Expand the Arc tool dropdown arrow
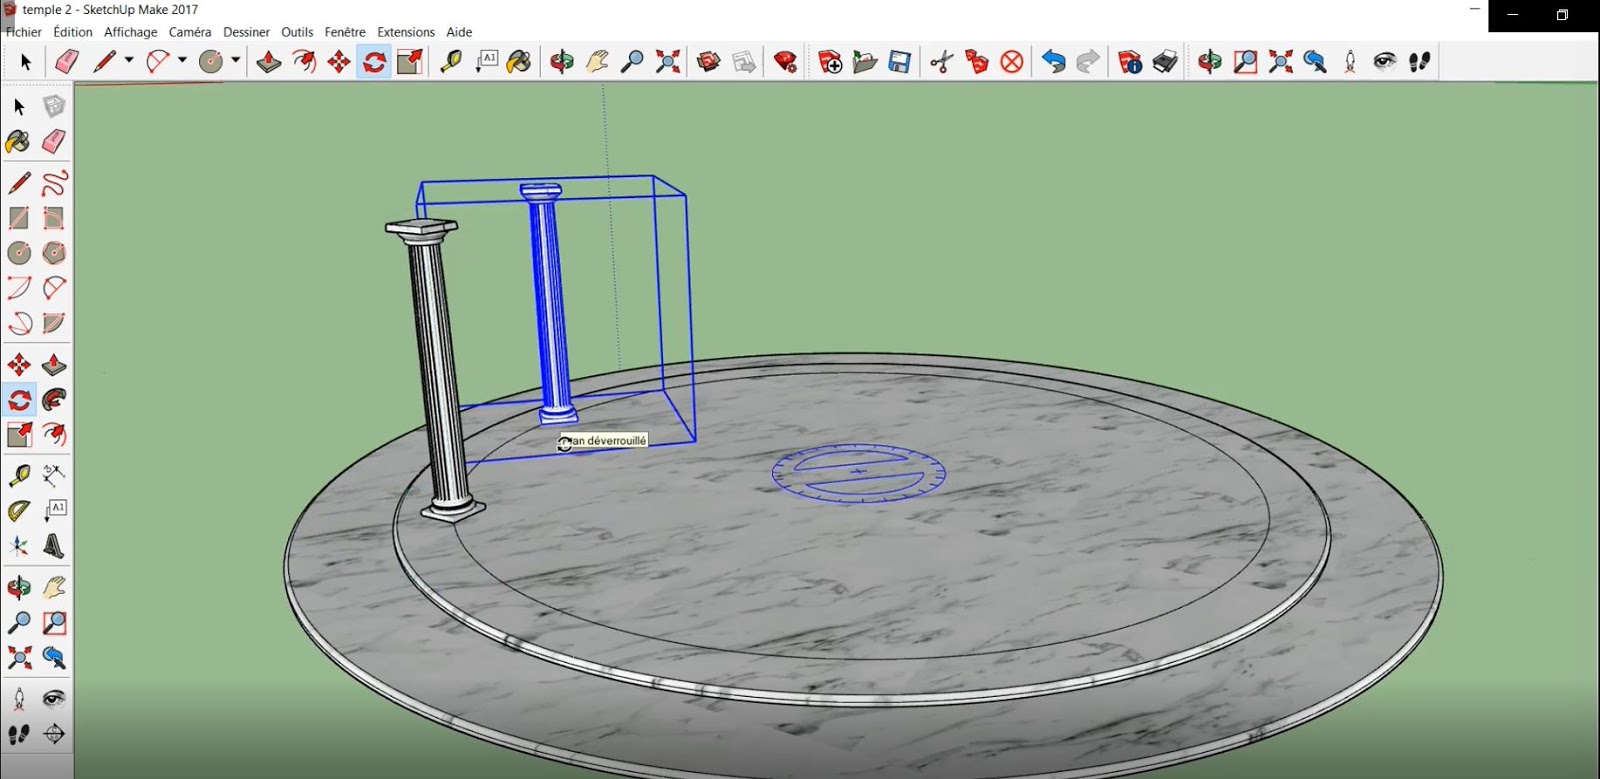Image resolution: width=1600 pixels, height=779 pixels. point(182,61)
